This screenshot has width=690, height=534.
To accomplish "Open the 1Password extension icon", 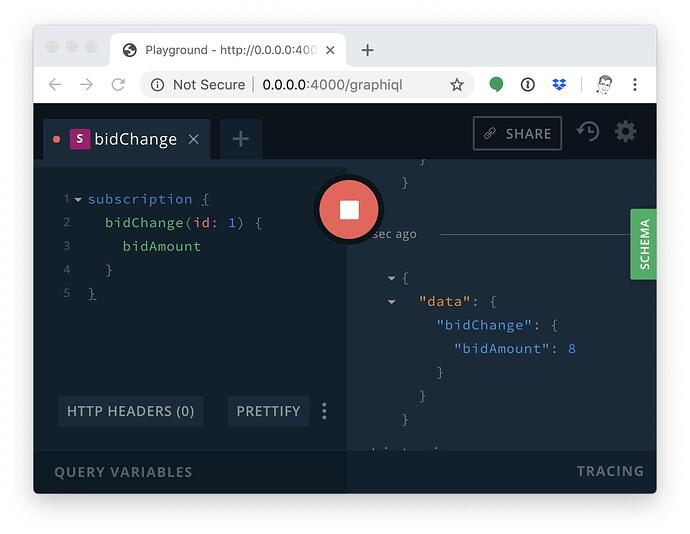I will [x=527, y=84].
